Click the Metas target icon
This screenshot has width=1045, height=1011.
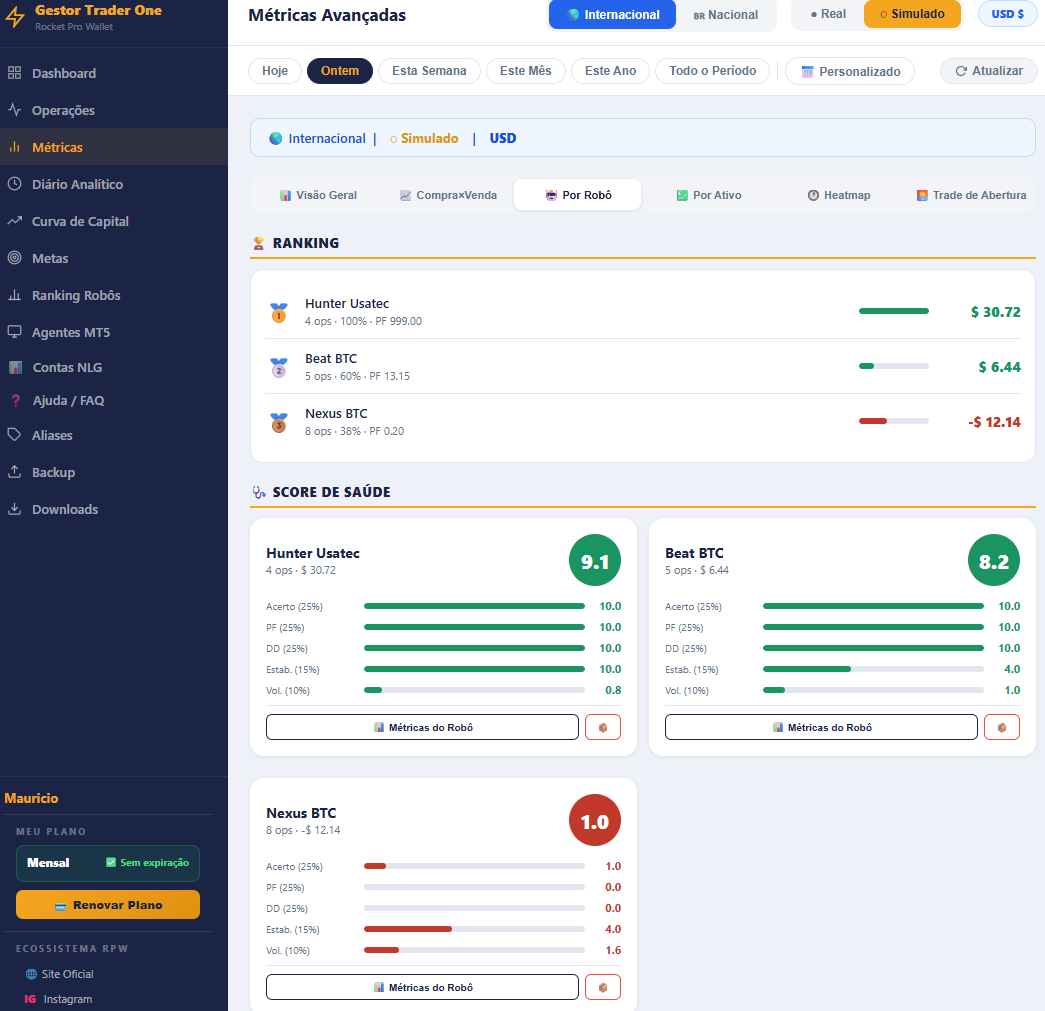tap(15, 258)
